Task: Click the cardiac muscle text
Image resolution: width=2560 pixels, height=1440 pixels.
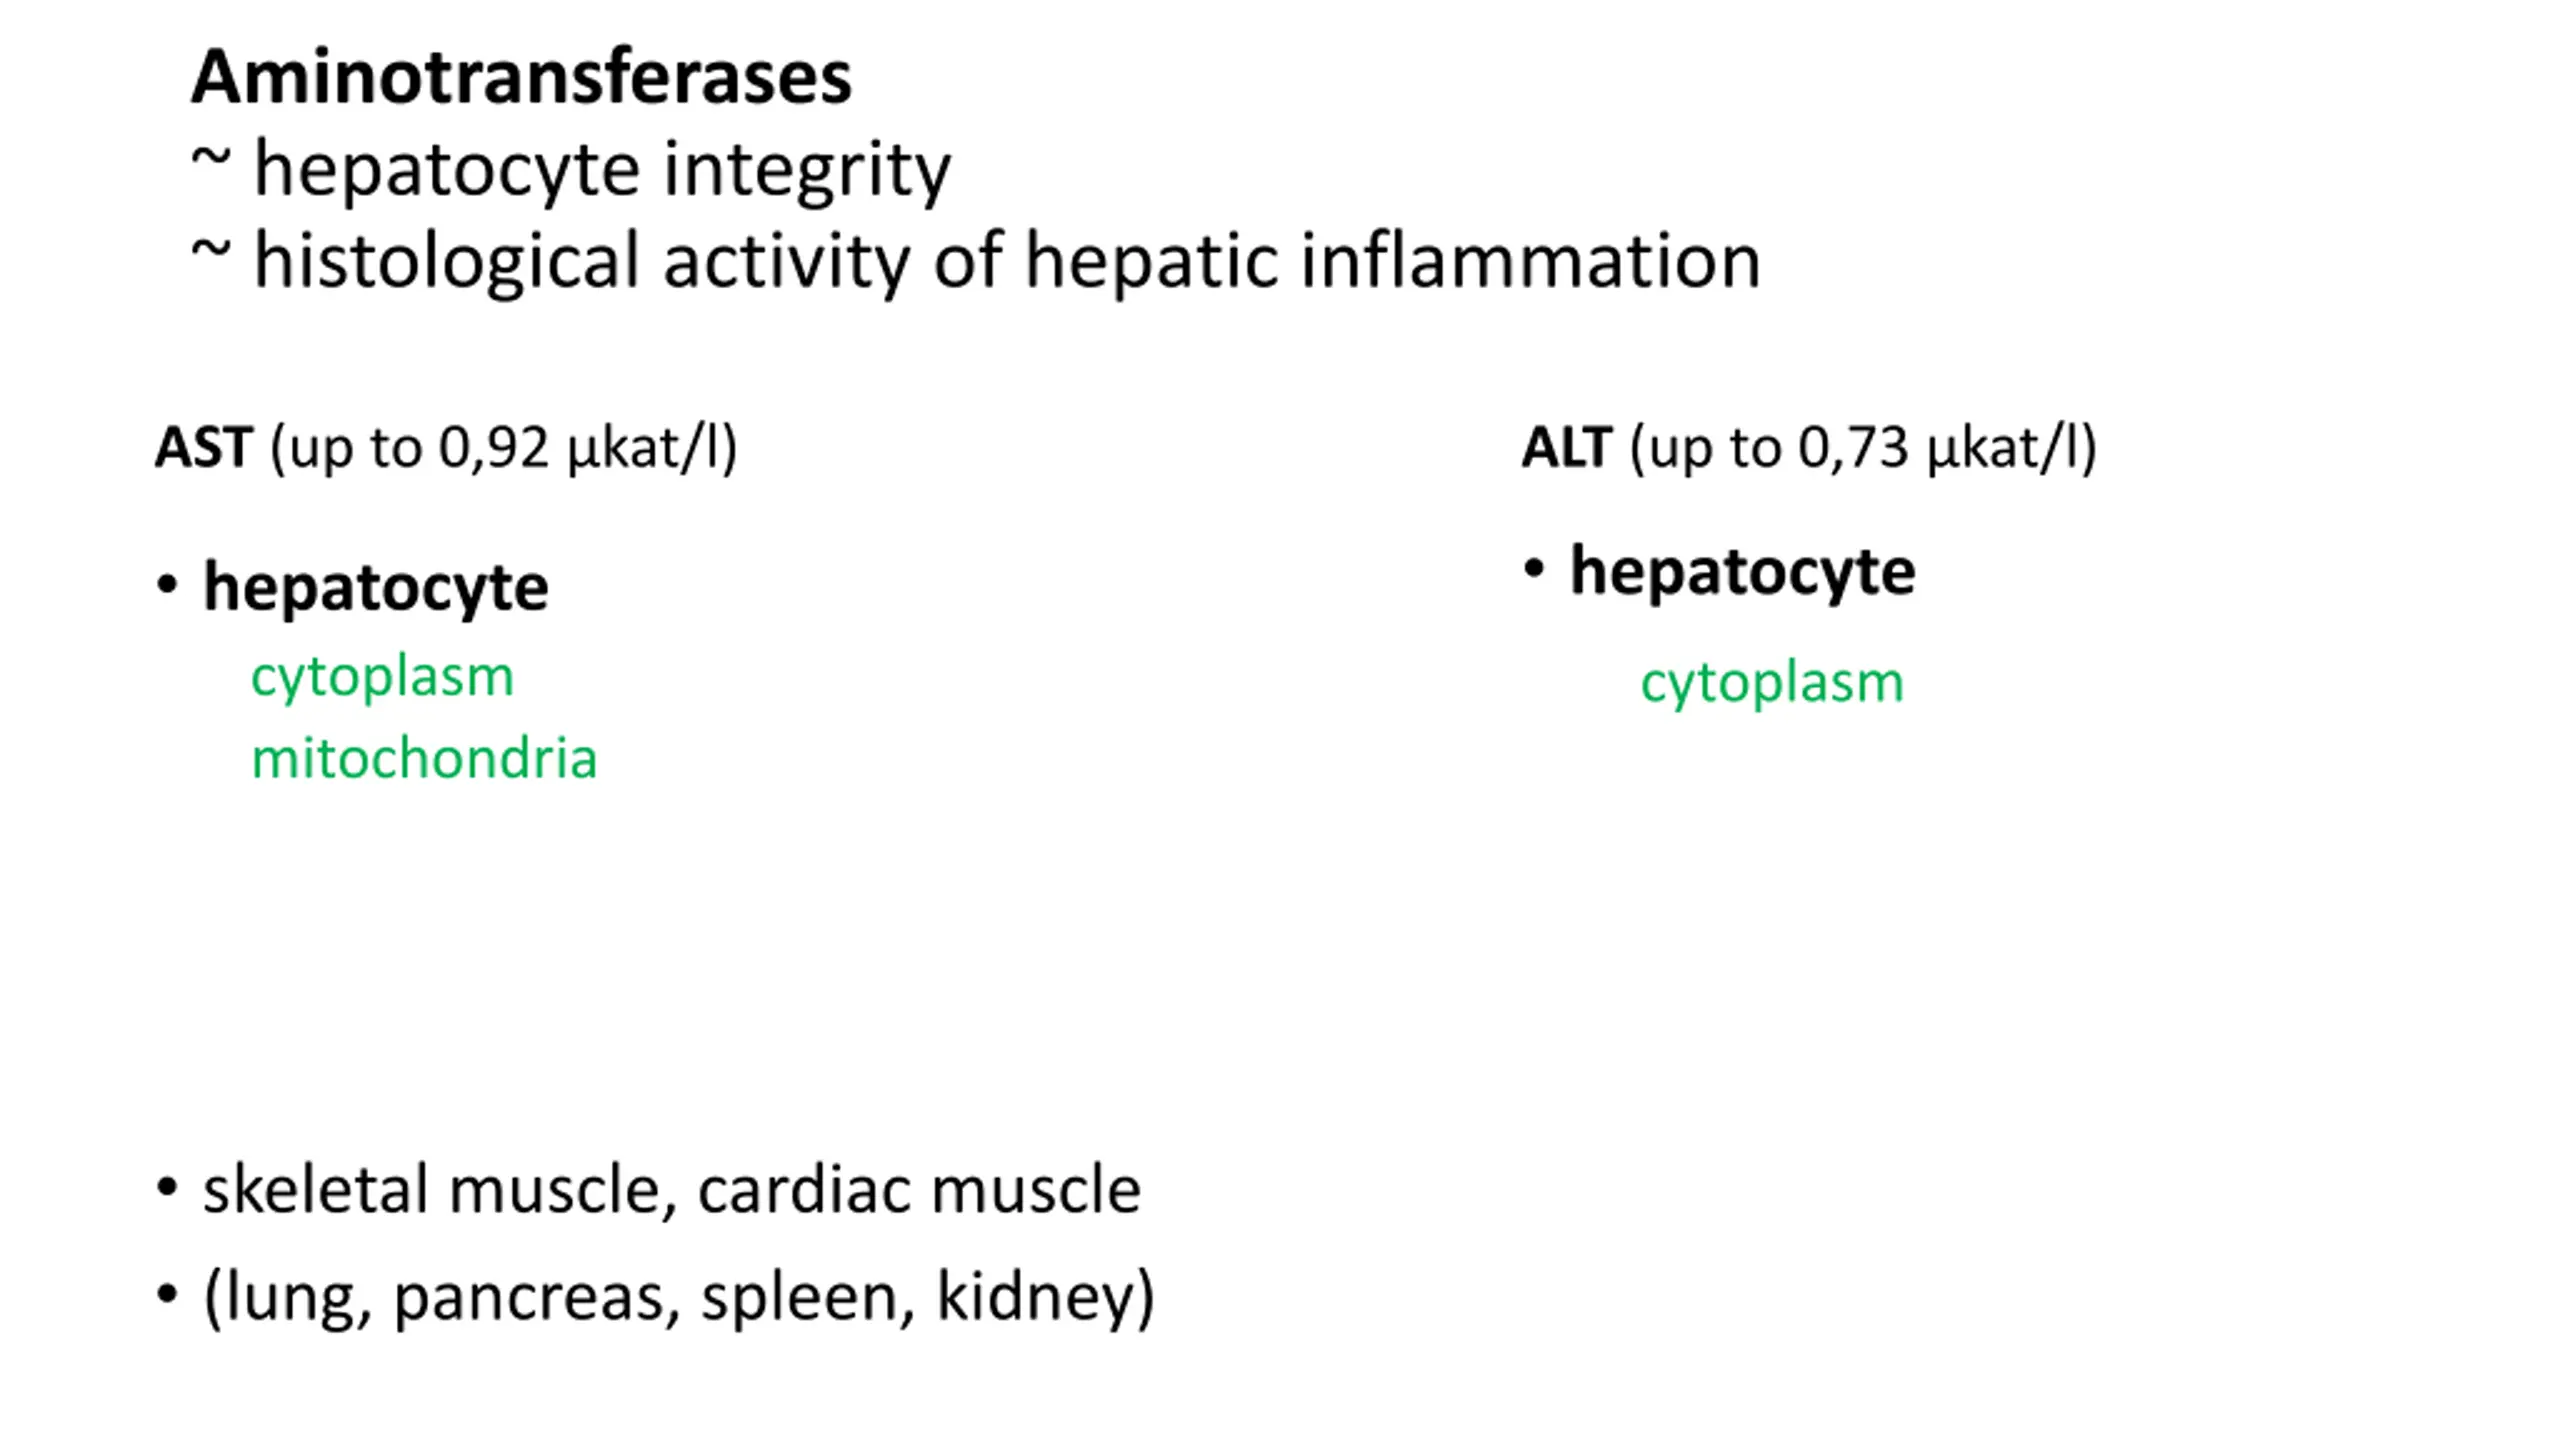Action: click(x=919, y=1191)
